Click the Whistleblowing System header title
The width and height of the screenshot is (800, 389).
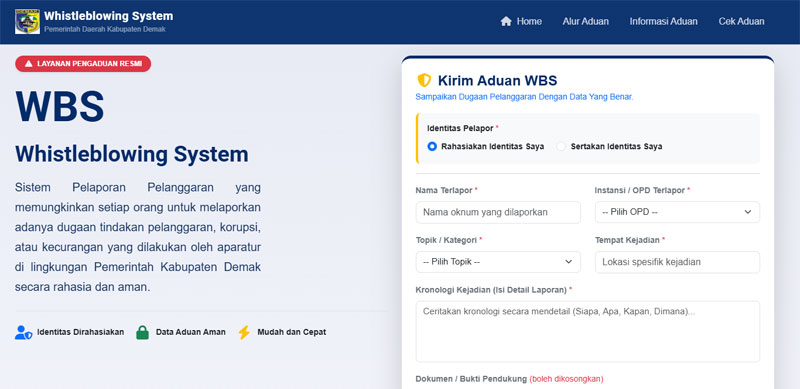[x=108, y=16]
